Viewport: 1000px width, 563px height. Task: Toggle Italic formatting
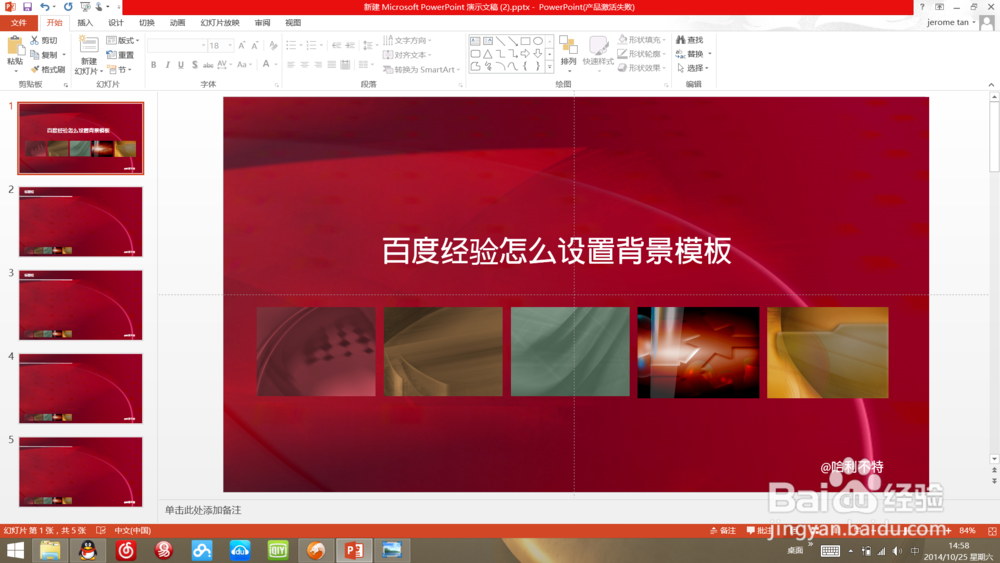(x=167, y=64)
